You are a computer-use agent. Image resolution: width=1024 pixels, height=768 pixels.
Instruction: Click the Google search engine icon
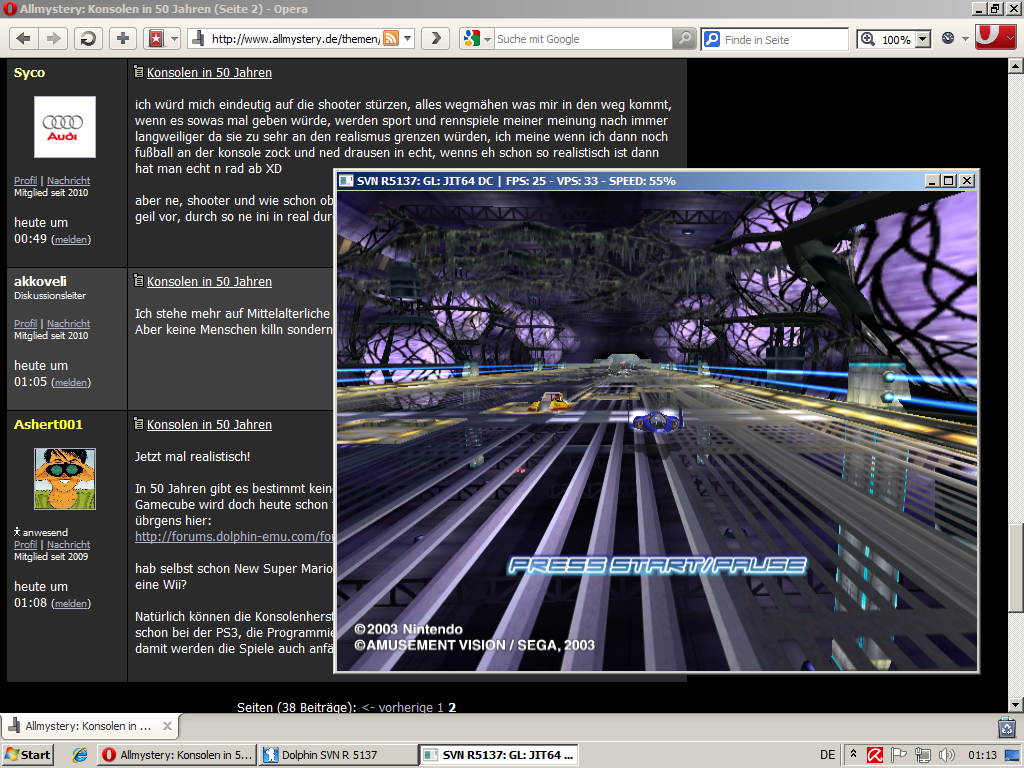[472, 39]
